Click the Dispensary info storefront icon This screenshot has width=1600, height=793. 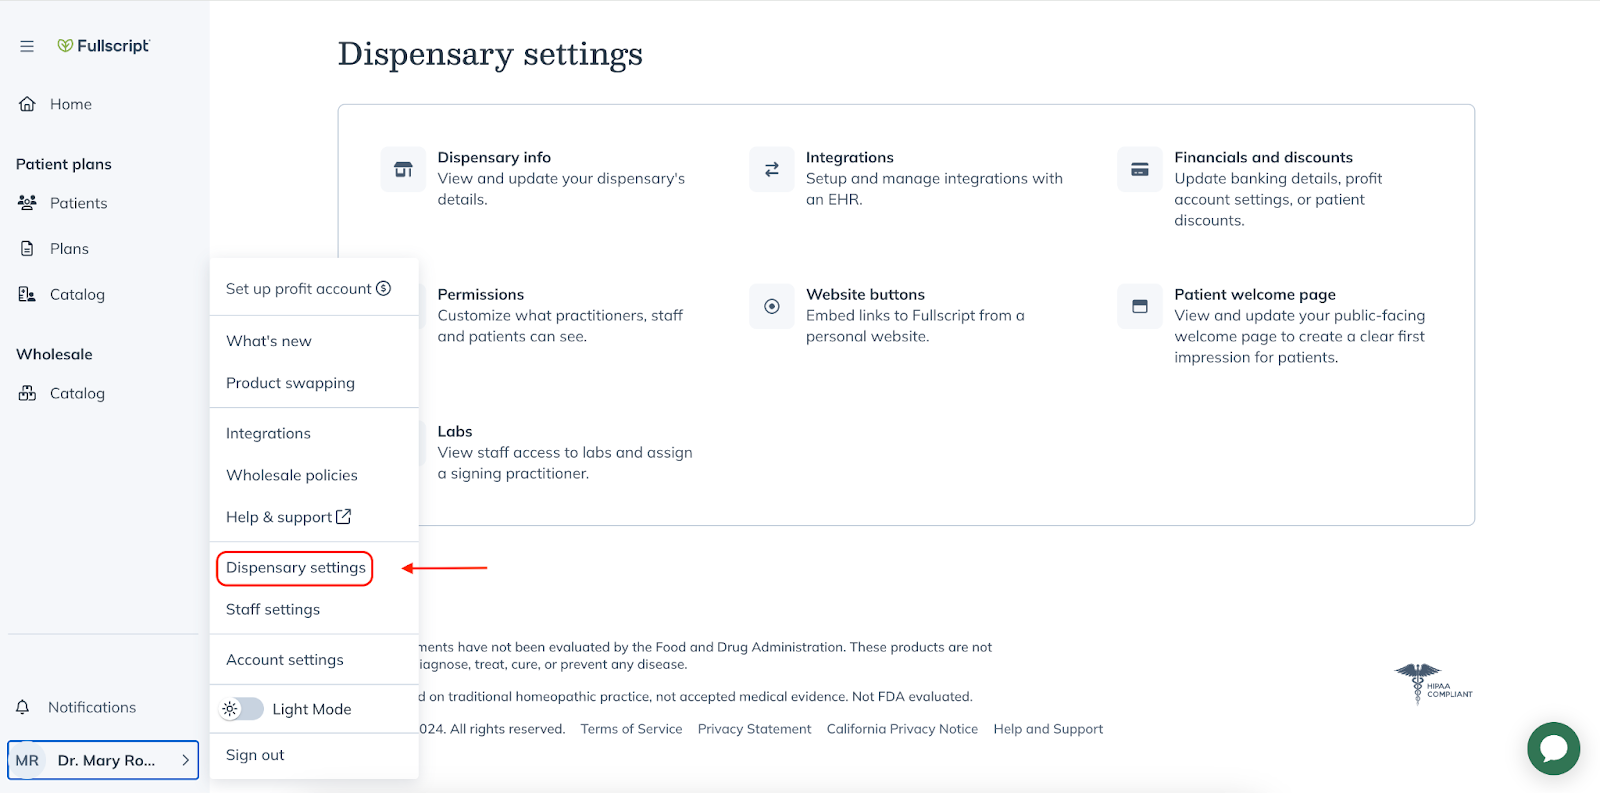pyautogui.click(x=403, y=169)
